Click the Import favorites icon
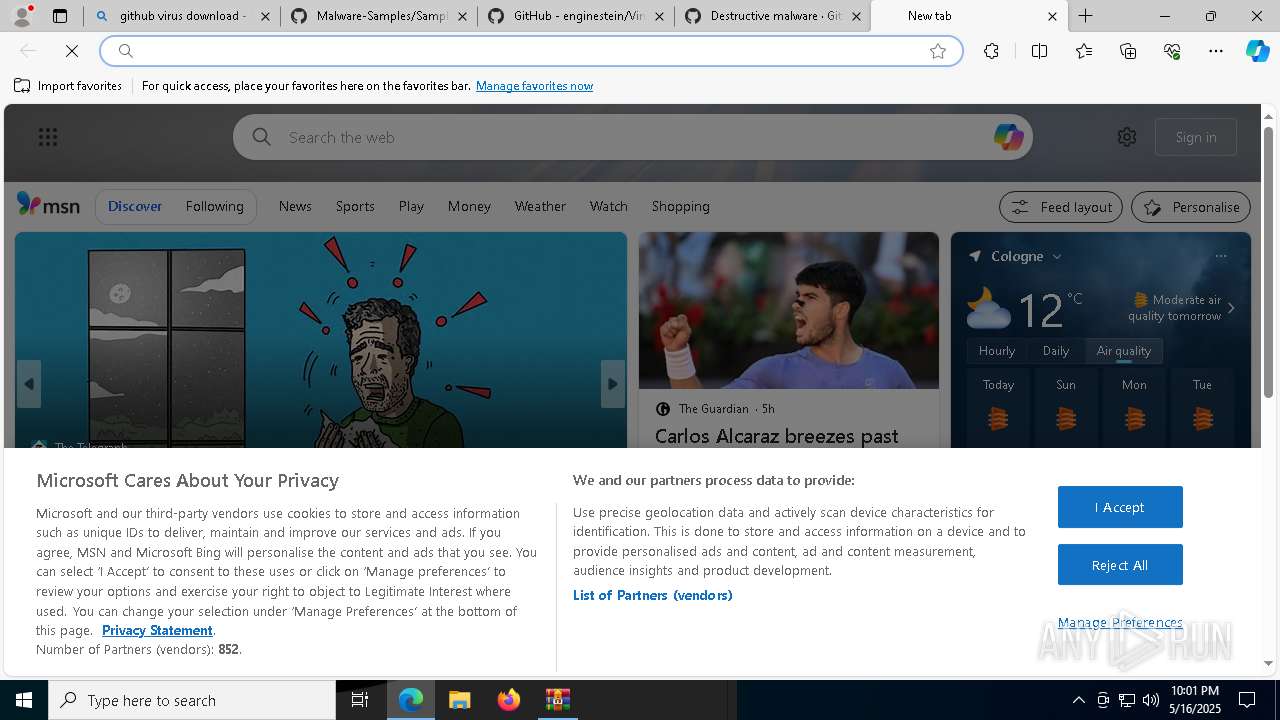The width and height of the screenshot is (1280, 720). 22,86
